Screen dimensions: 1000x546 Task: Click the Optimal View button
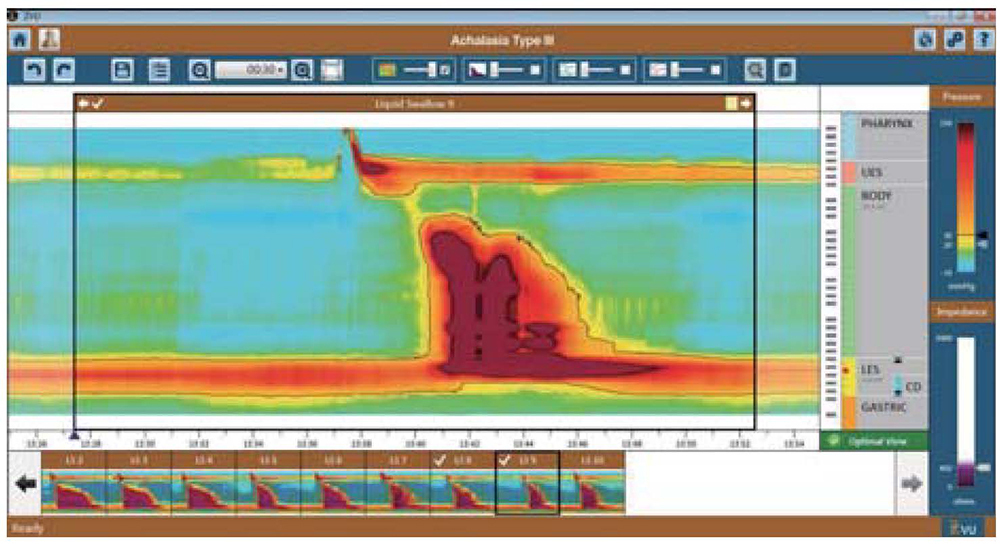pos(874,440)
